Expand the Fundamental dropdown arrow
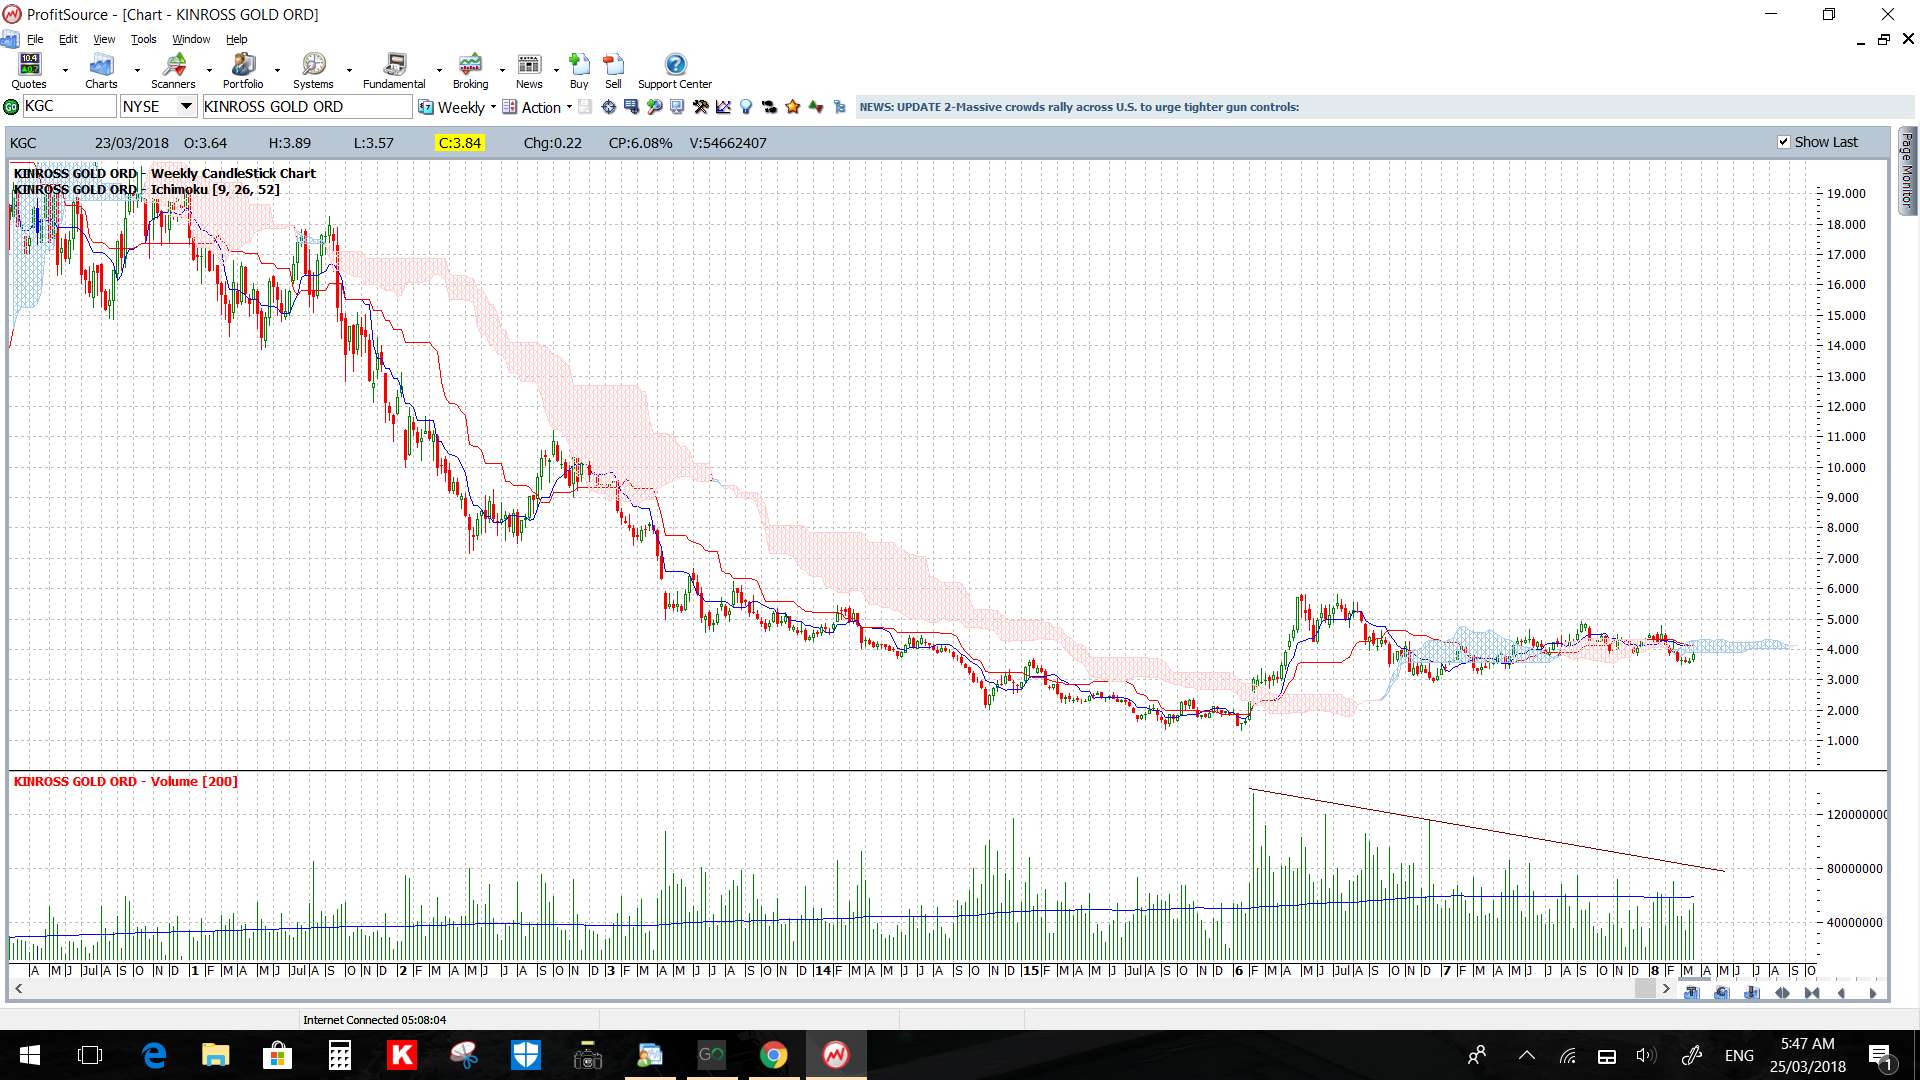 point(439,70)
